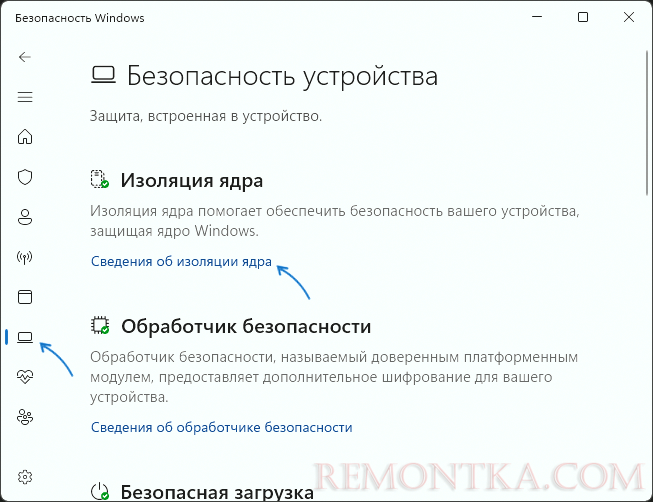The image size is (653, 502).
Task: Open 'Сведения об изоляции ядра' link
Action: coord(181,262)
